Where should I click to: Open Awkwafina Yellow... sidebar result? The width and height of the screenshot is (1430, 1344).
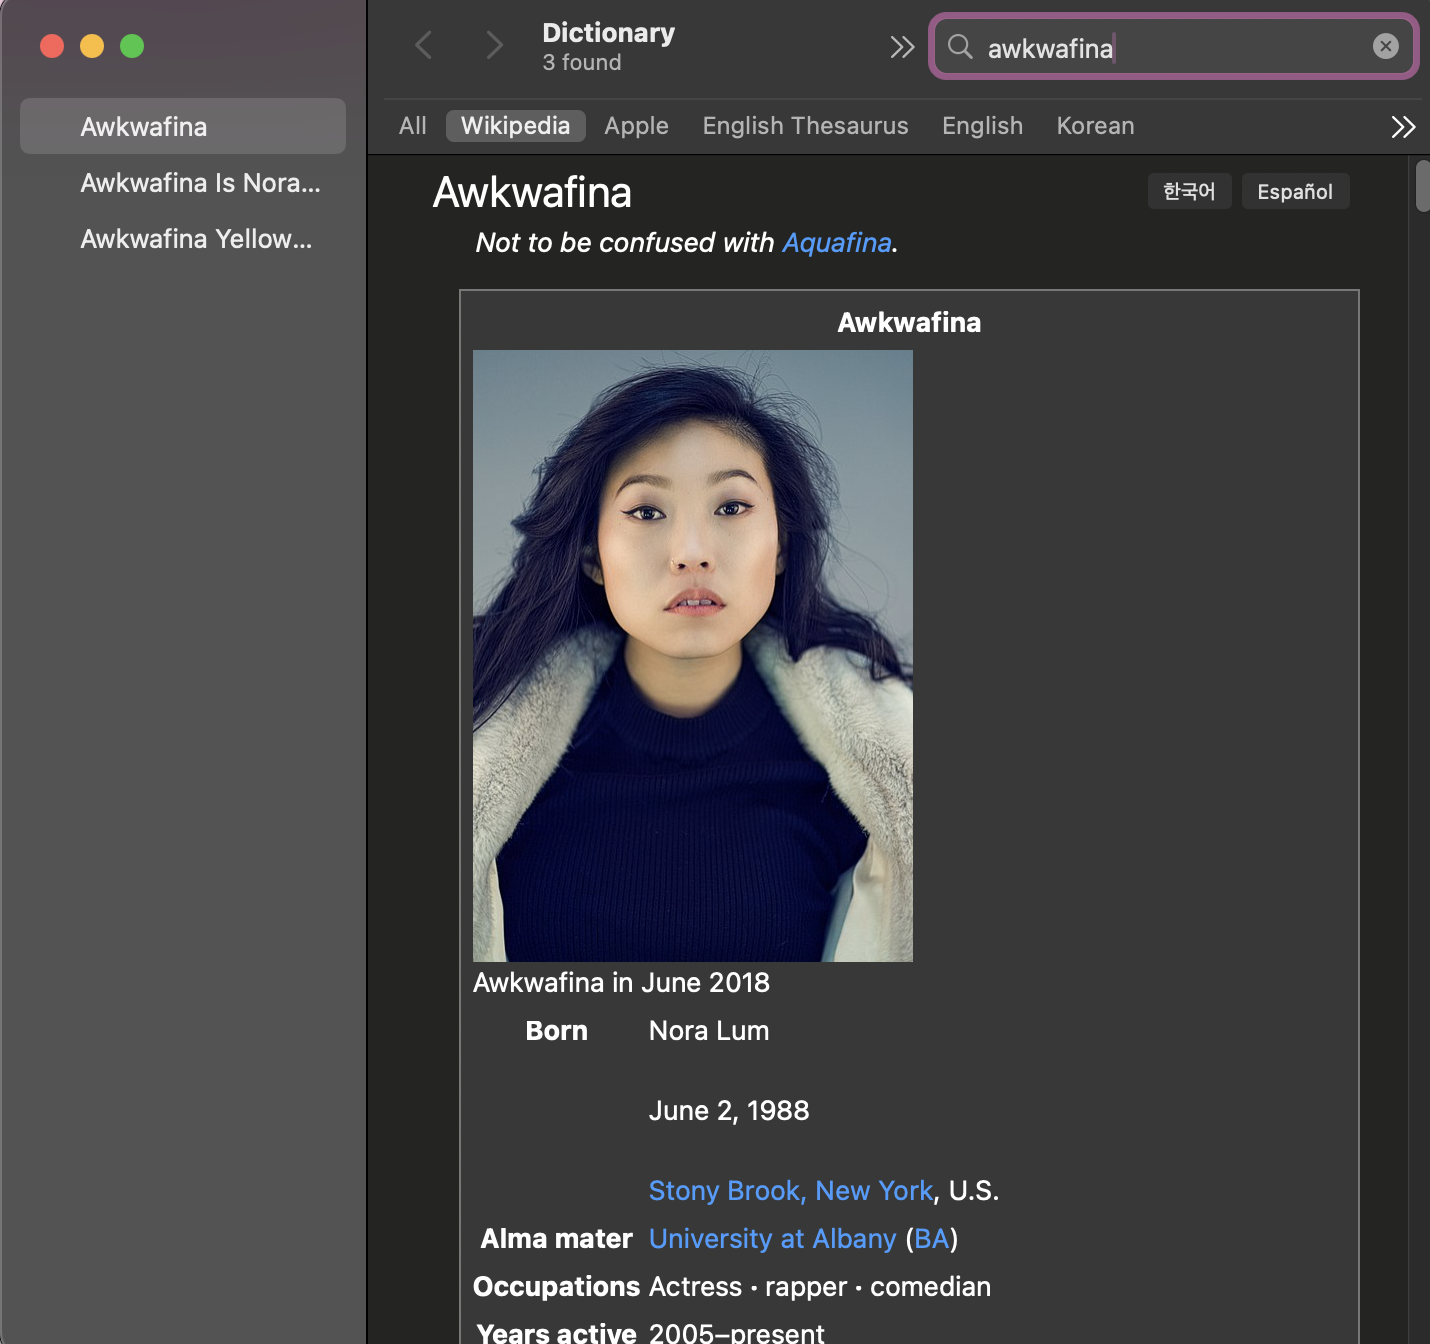[x=196, y=239]
